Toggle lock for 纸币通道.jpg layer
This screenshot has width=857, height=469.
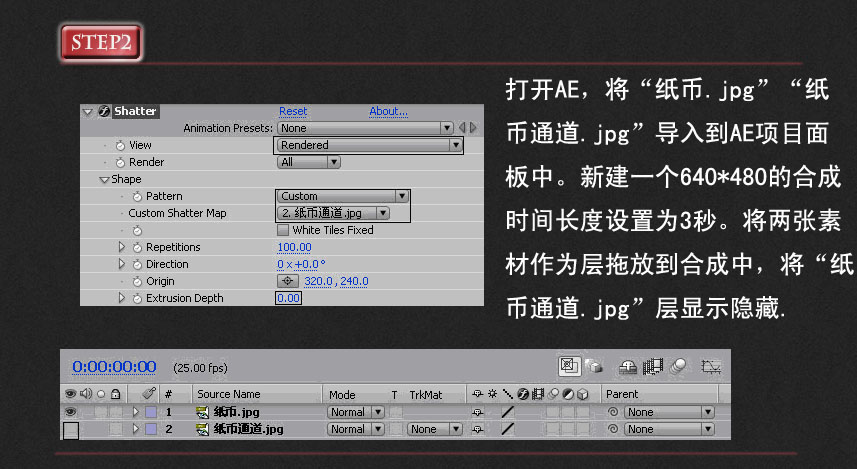[x=116, y=429]
